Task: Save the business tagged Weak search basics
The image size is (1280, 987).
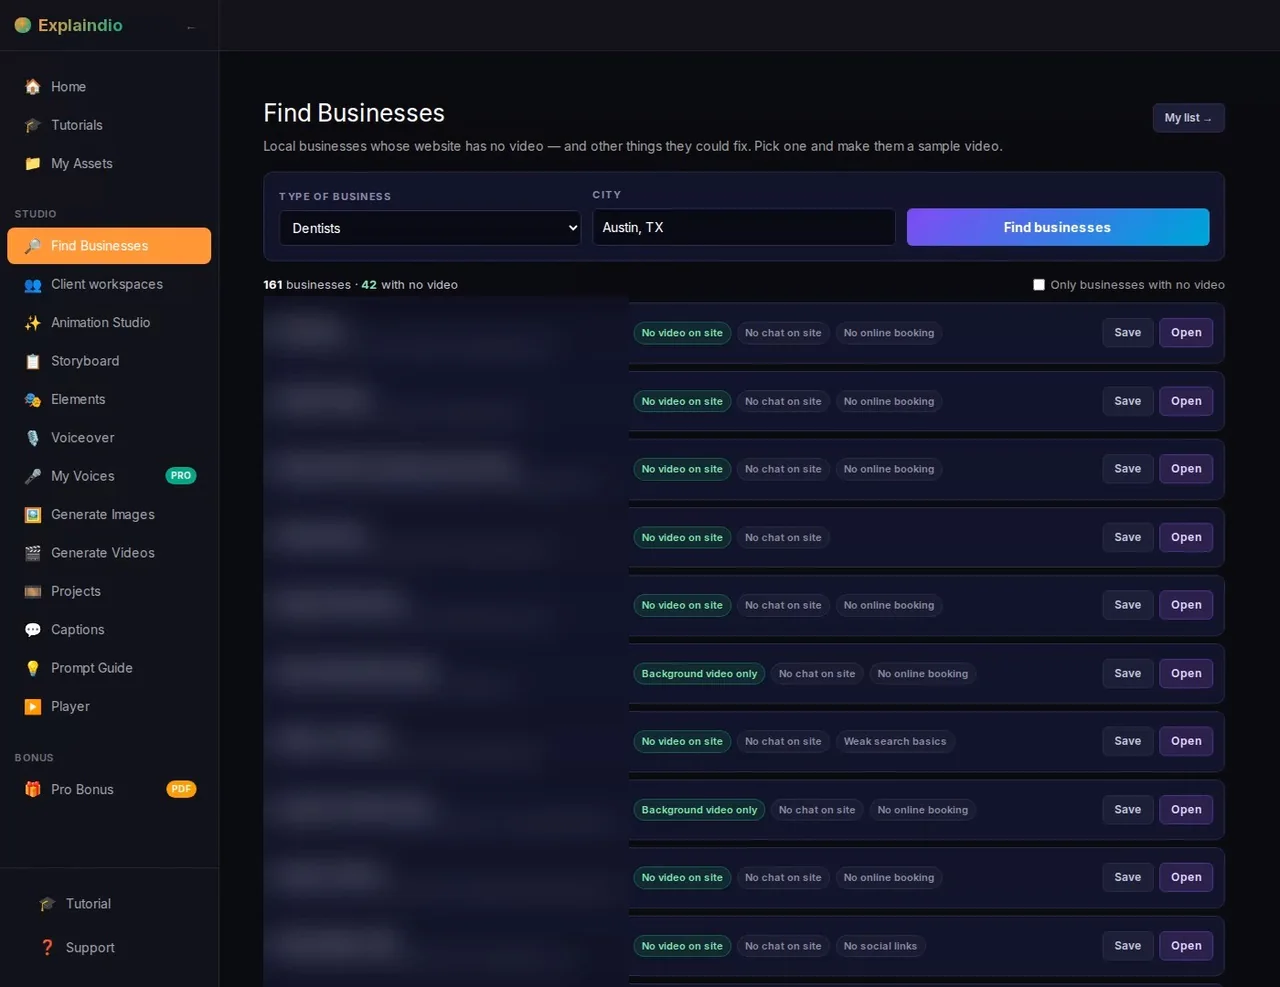Action: 1127,741
